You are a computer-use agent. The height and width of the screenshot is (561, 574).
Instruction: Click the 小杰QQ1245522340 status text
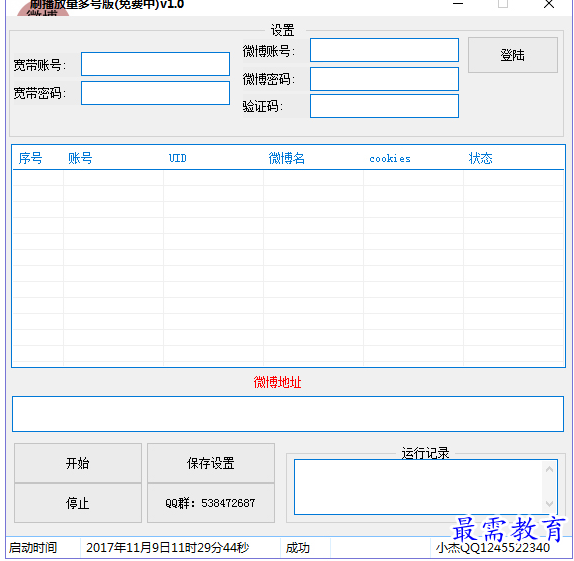coord(493,548)
